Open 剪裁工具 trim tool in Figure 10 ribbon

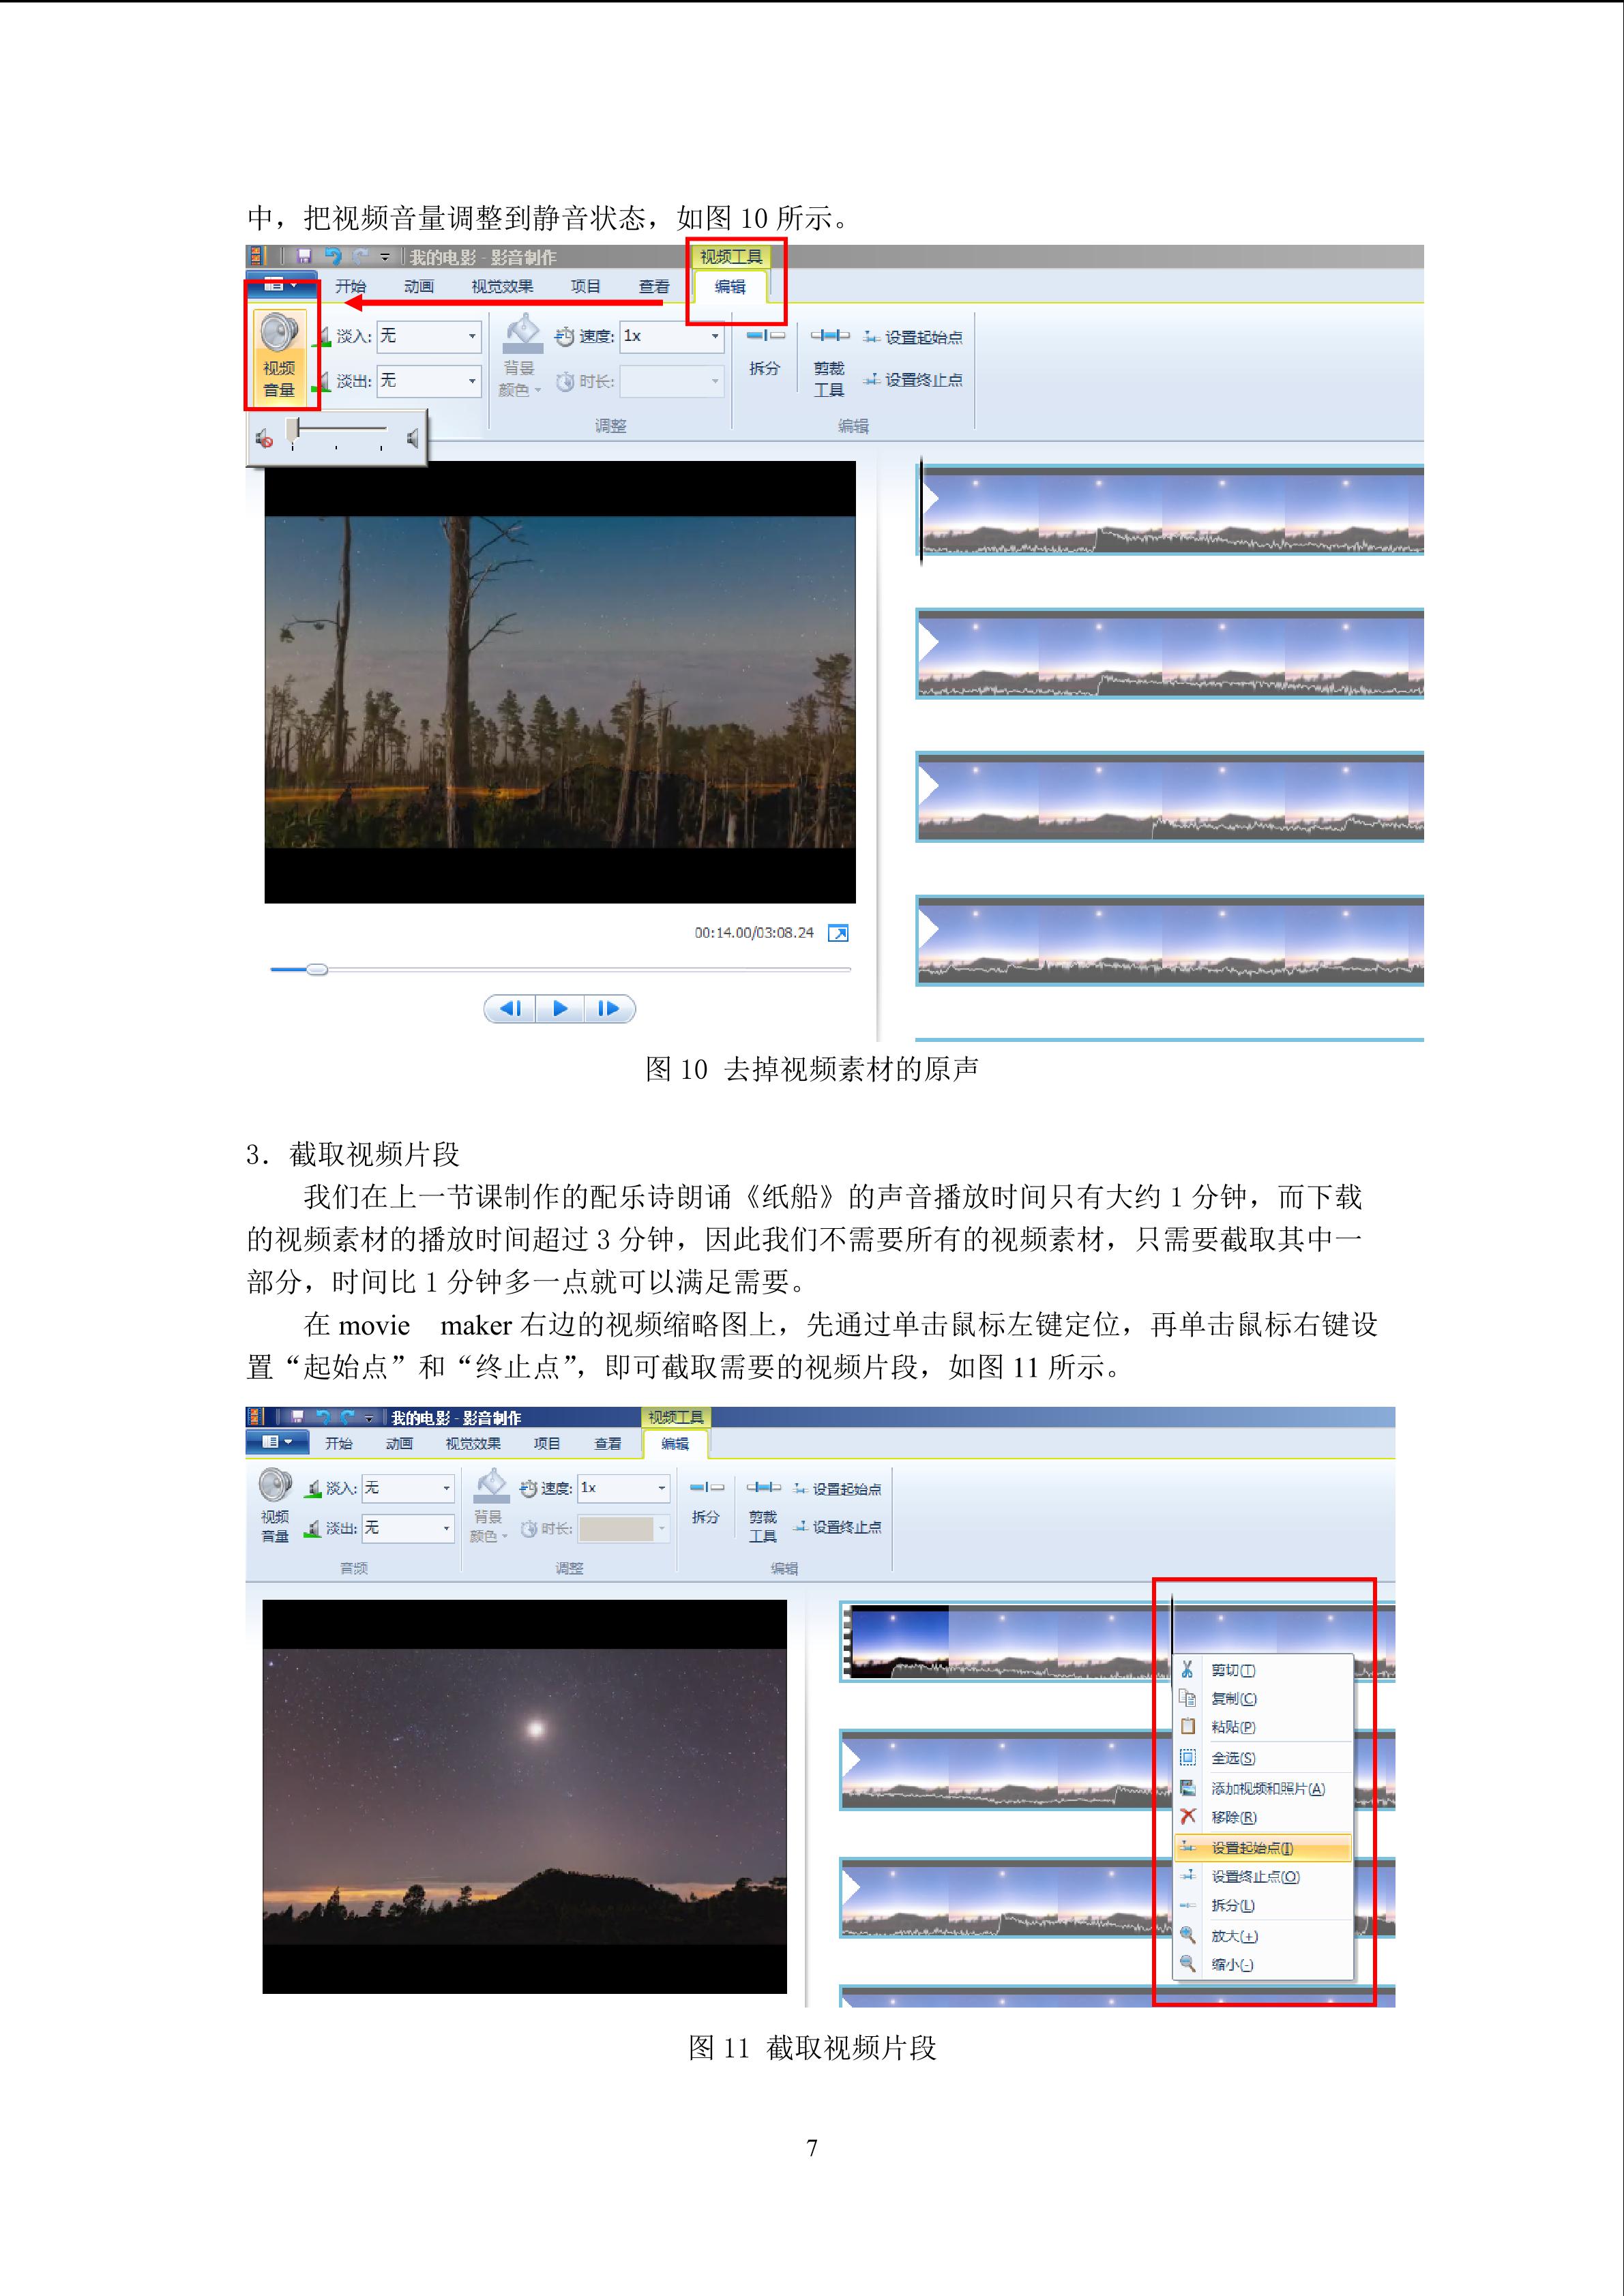point(829,362)
